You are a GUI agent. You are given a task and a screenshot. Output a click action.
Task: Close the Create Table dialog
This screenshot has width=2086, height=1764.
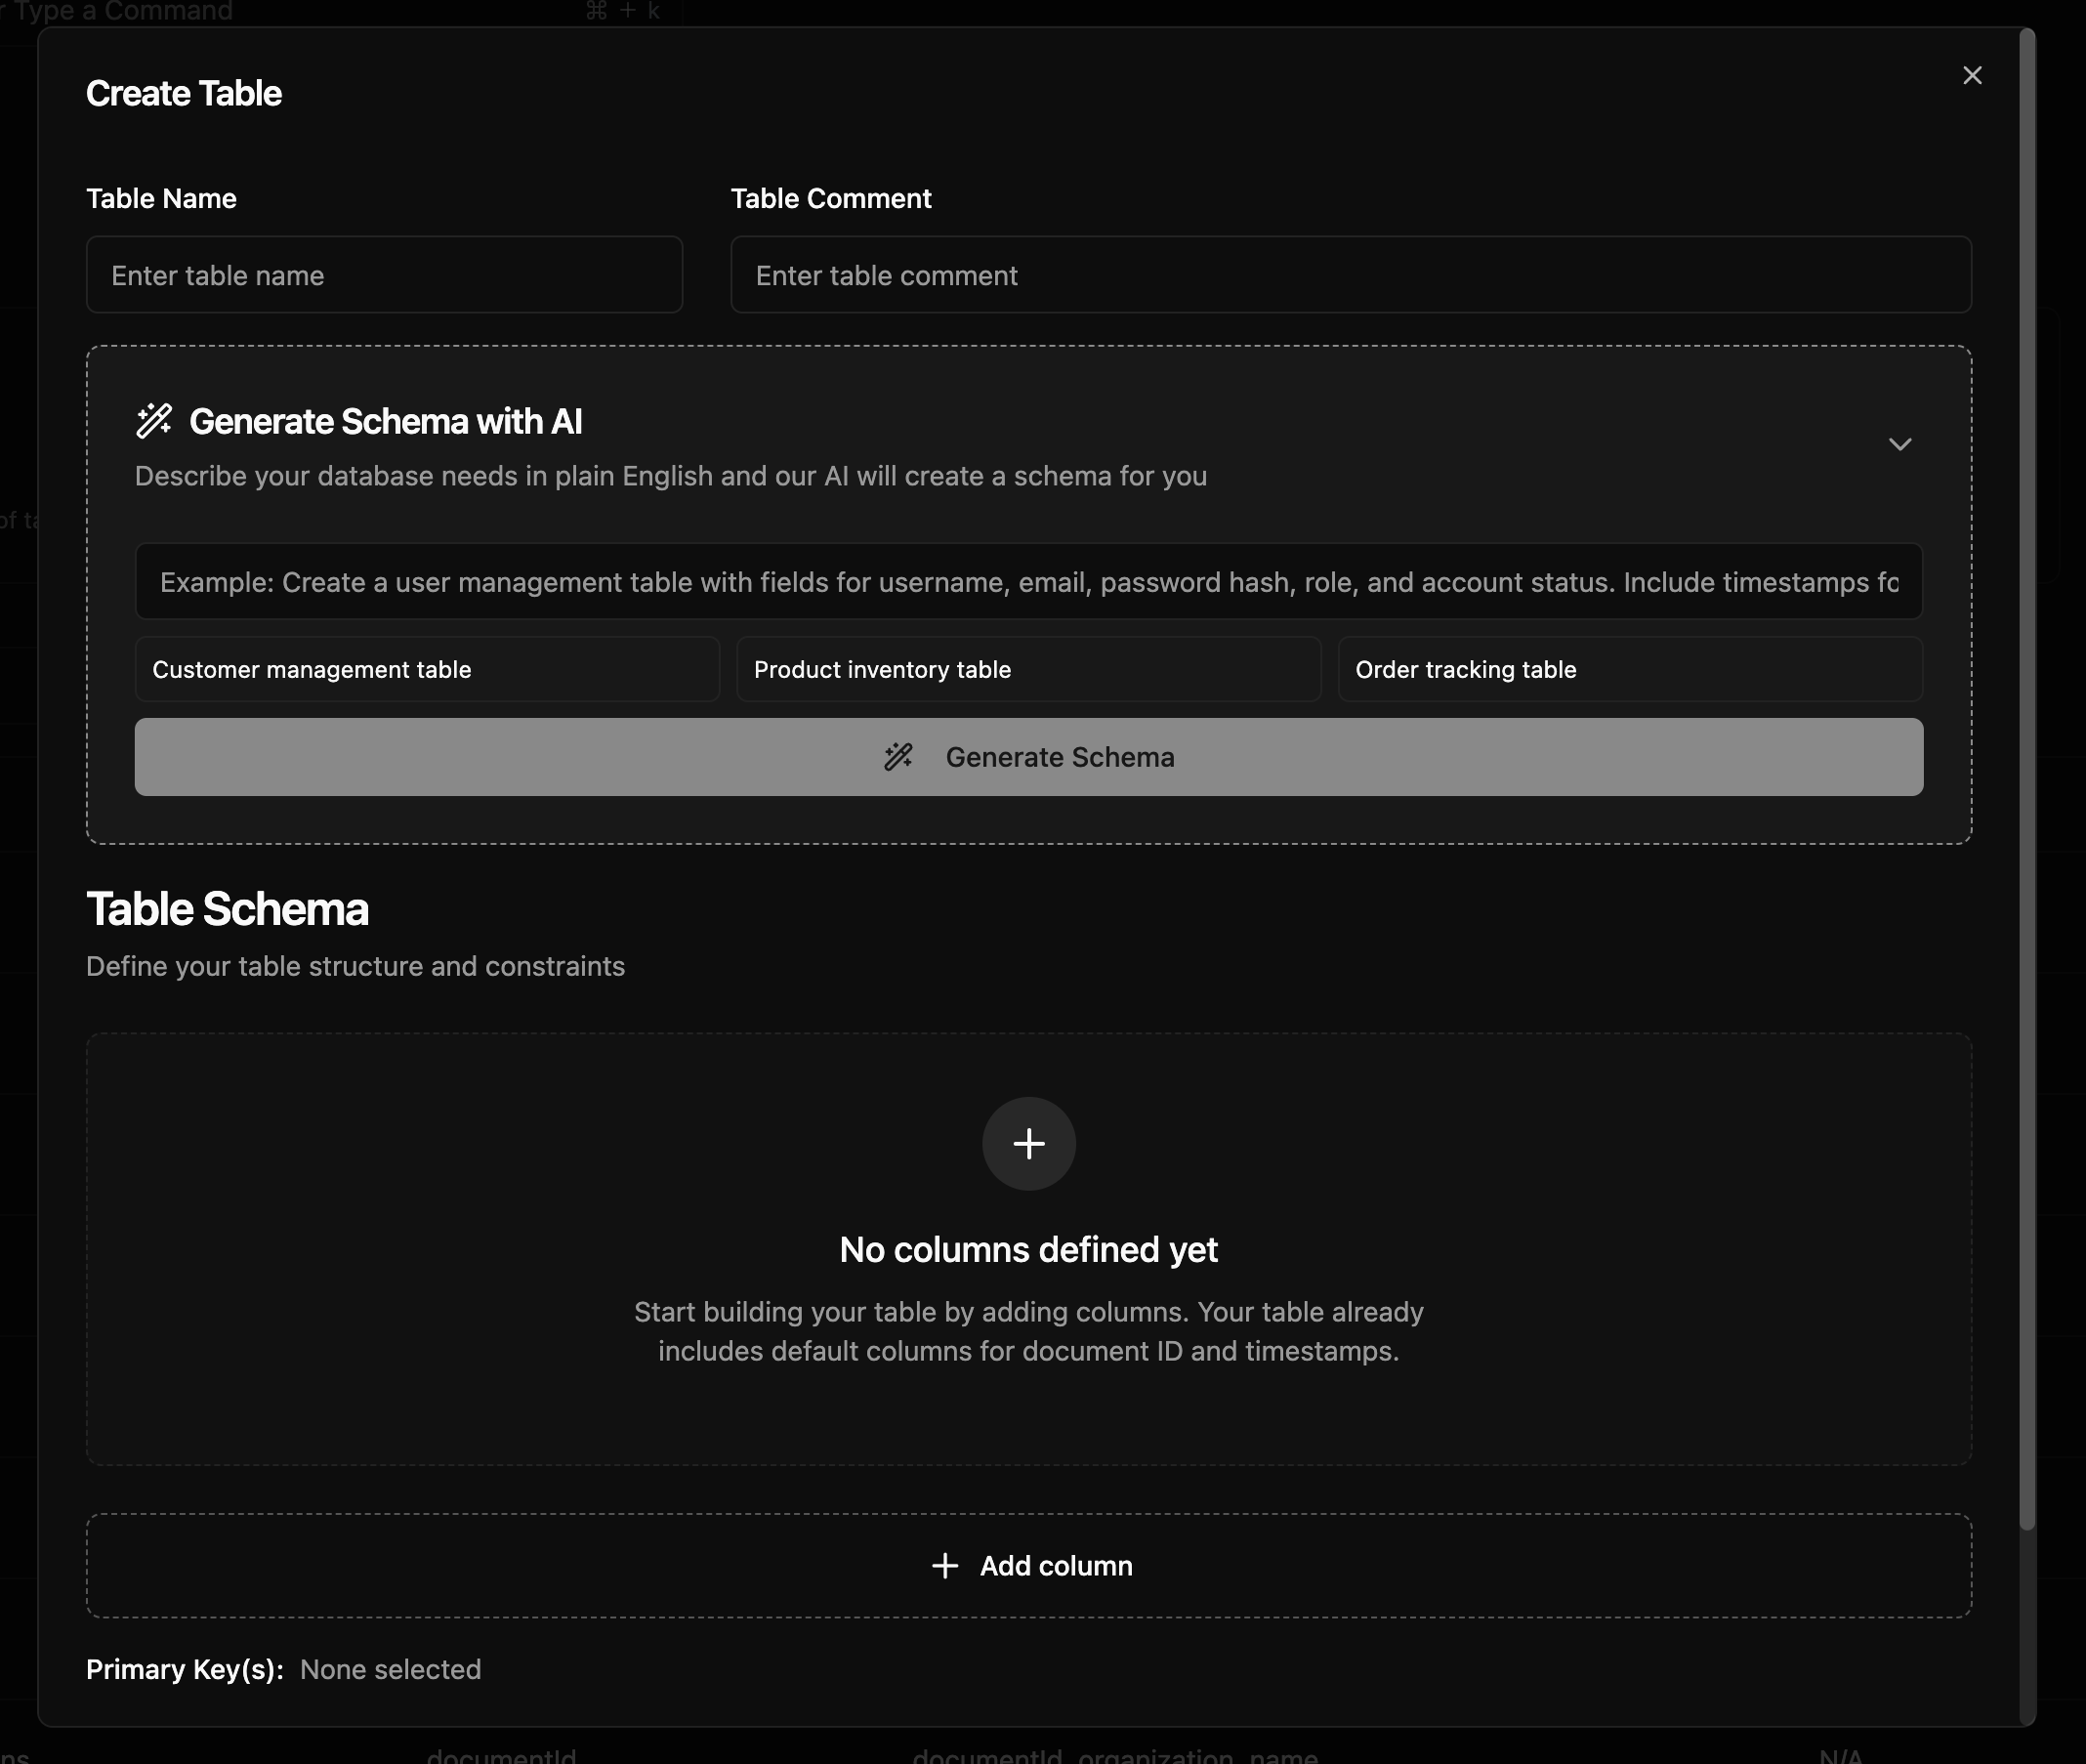coord(1971,76)
